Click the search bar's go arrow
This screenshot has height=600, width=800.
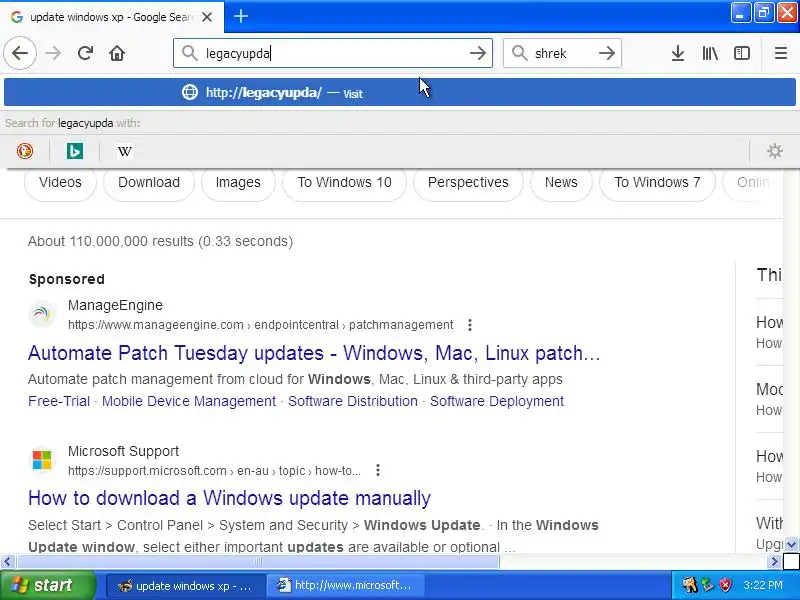pyautogui.click(x=607, y=53)
